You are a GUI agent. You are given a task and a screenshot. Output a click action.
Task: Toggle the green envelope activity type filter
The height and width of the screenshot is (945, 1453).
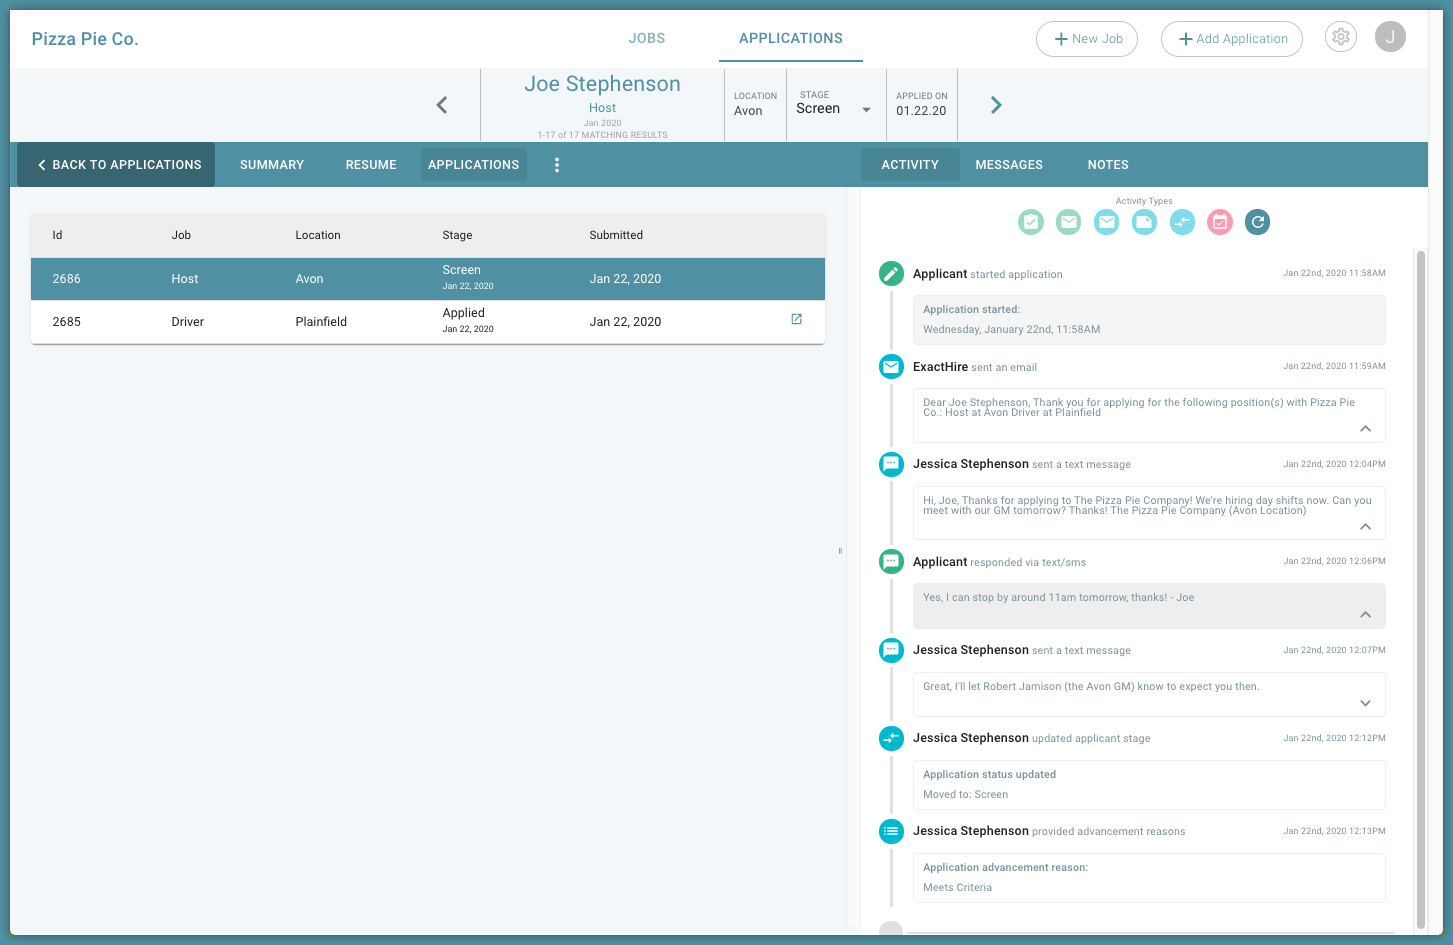[x=1069, y=222]
